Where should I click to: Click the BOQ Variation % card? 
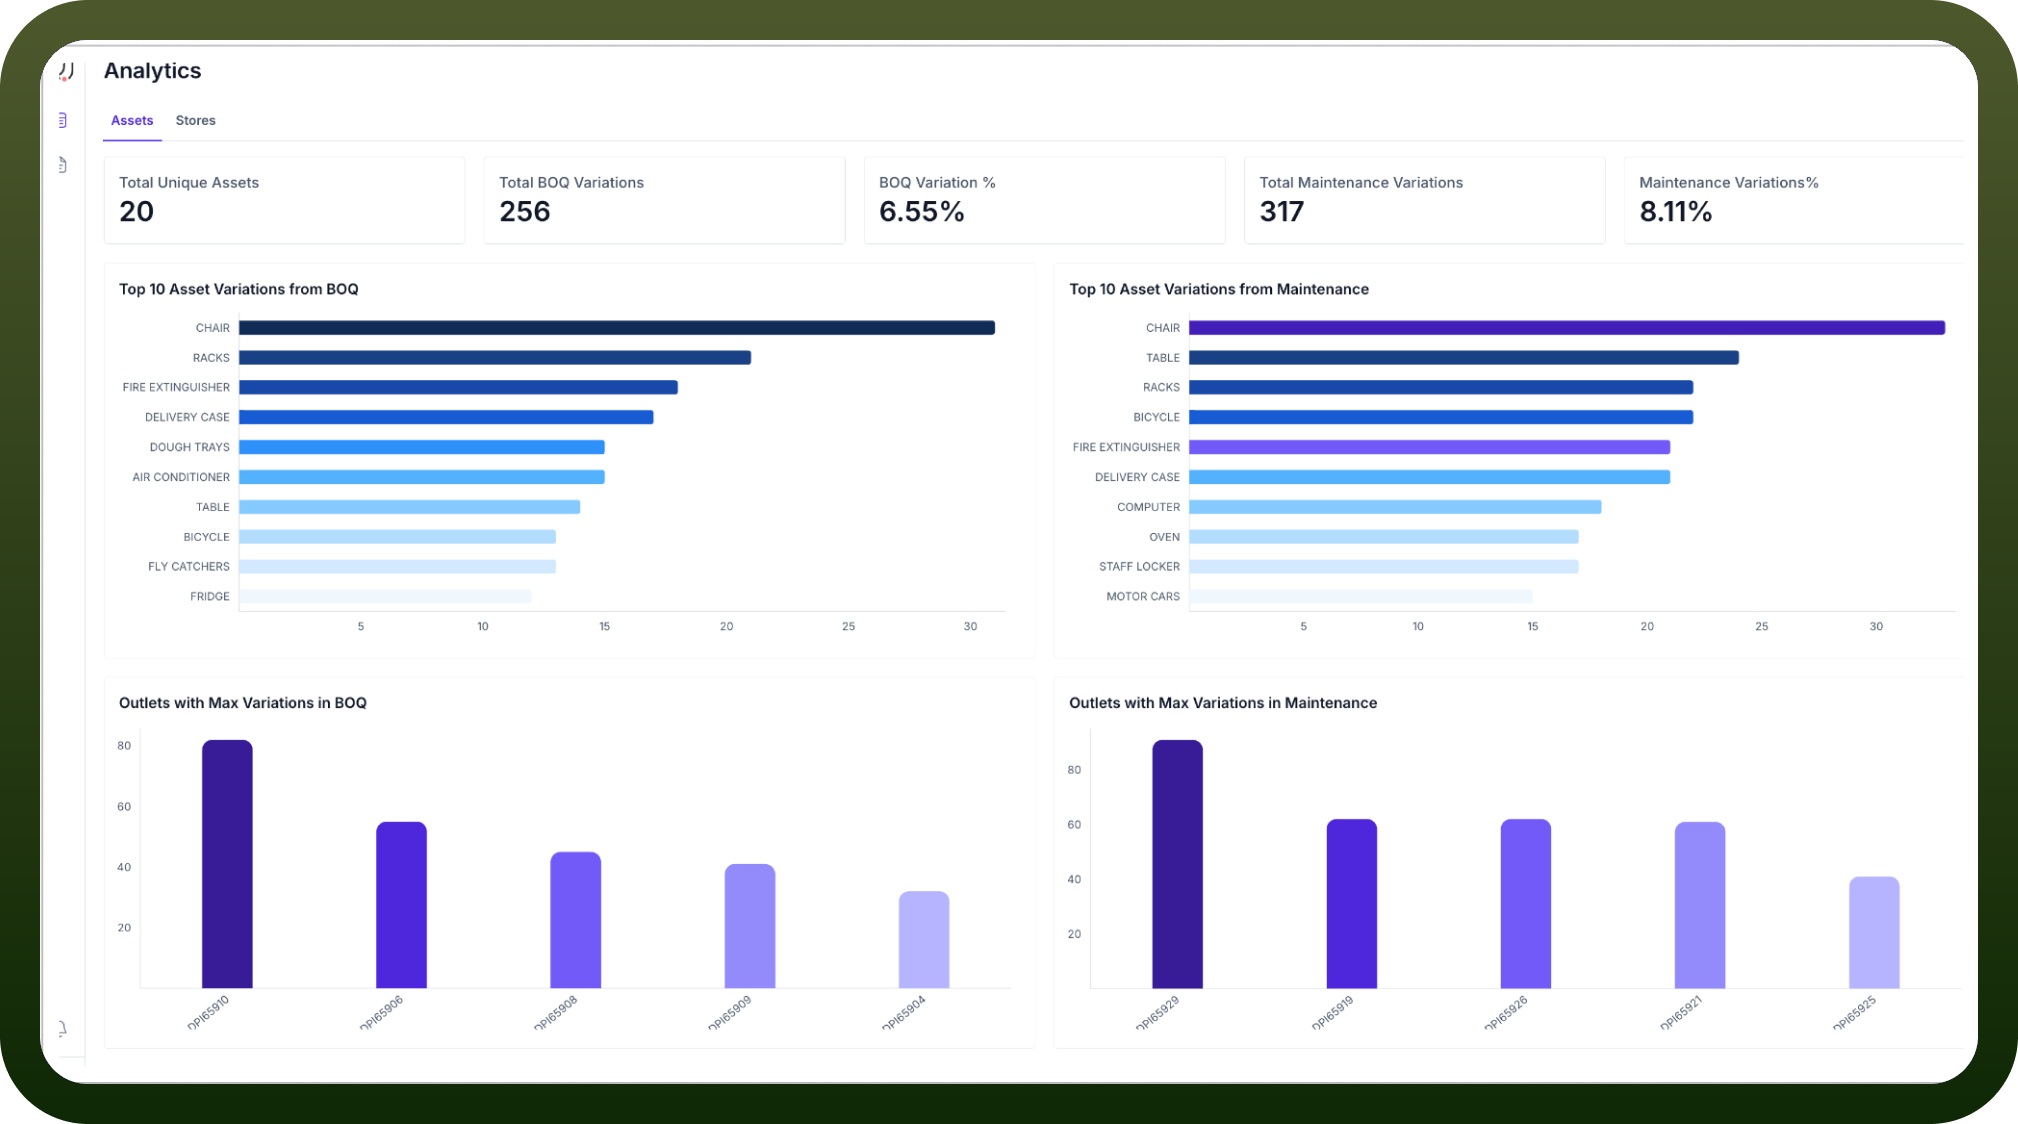tap(1045, 200)
